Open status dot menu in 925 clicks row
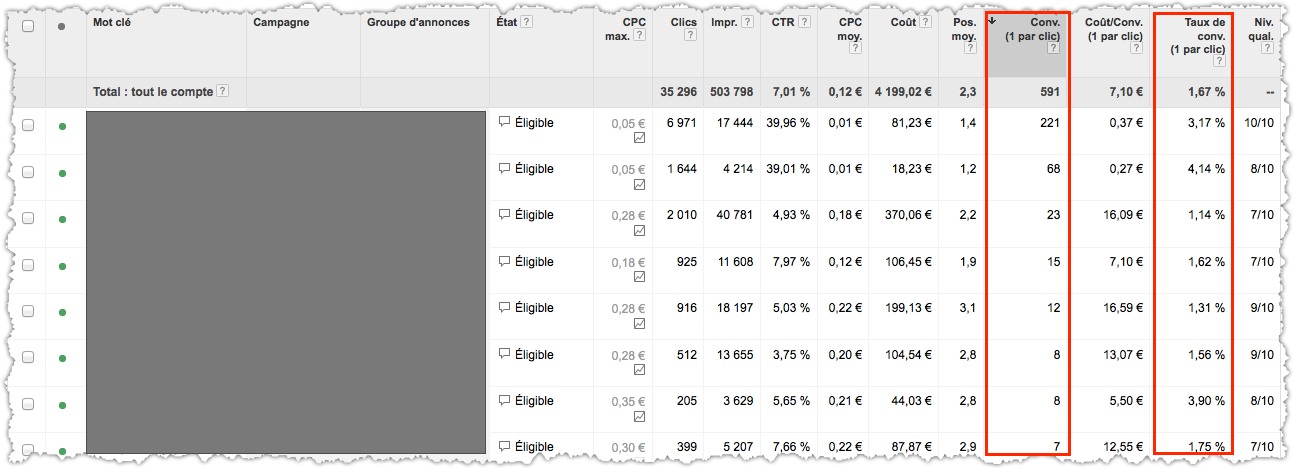1294x468 pixels. coord(63,266)
